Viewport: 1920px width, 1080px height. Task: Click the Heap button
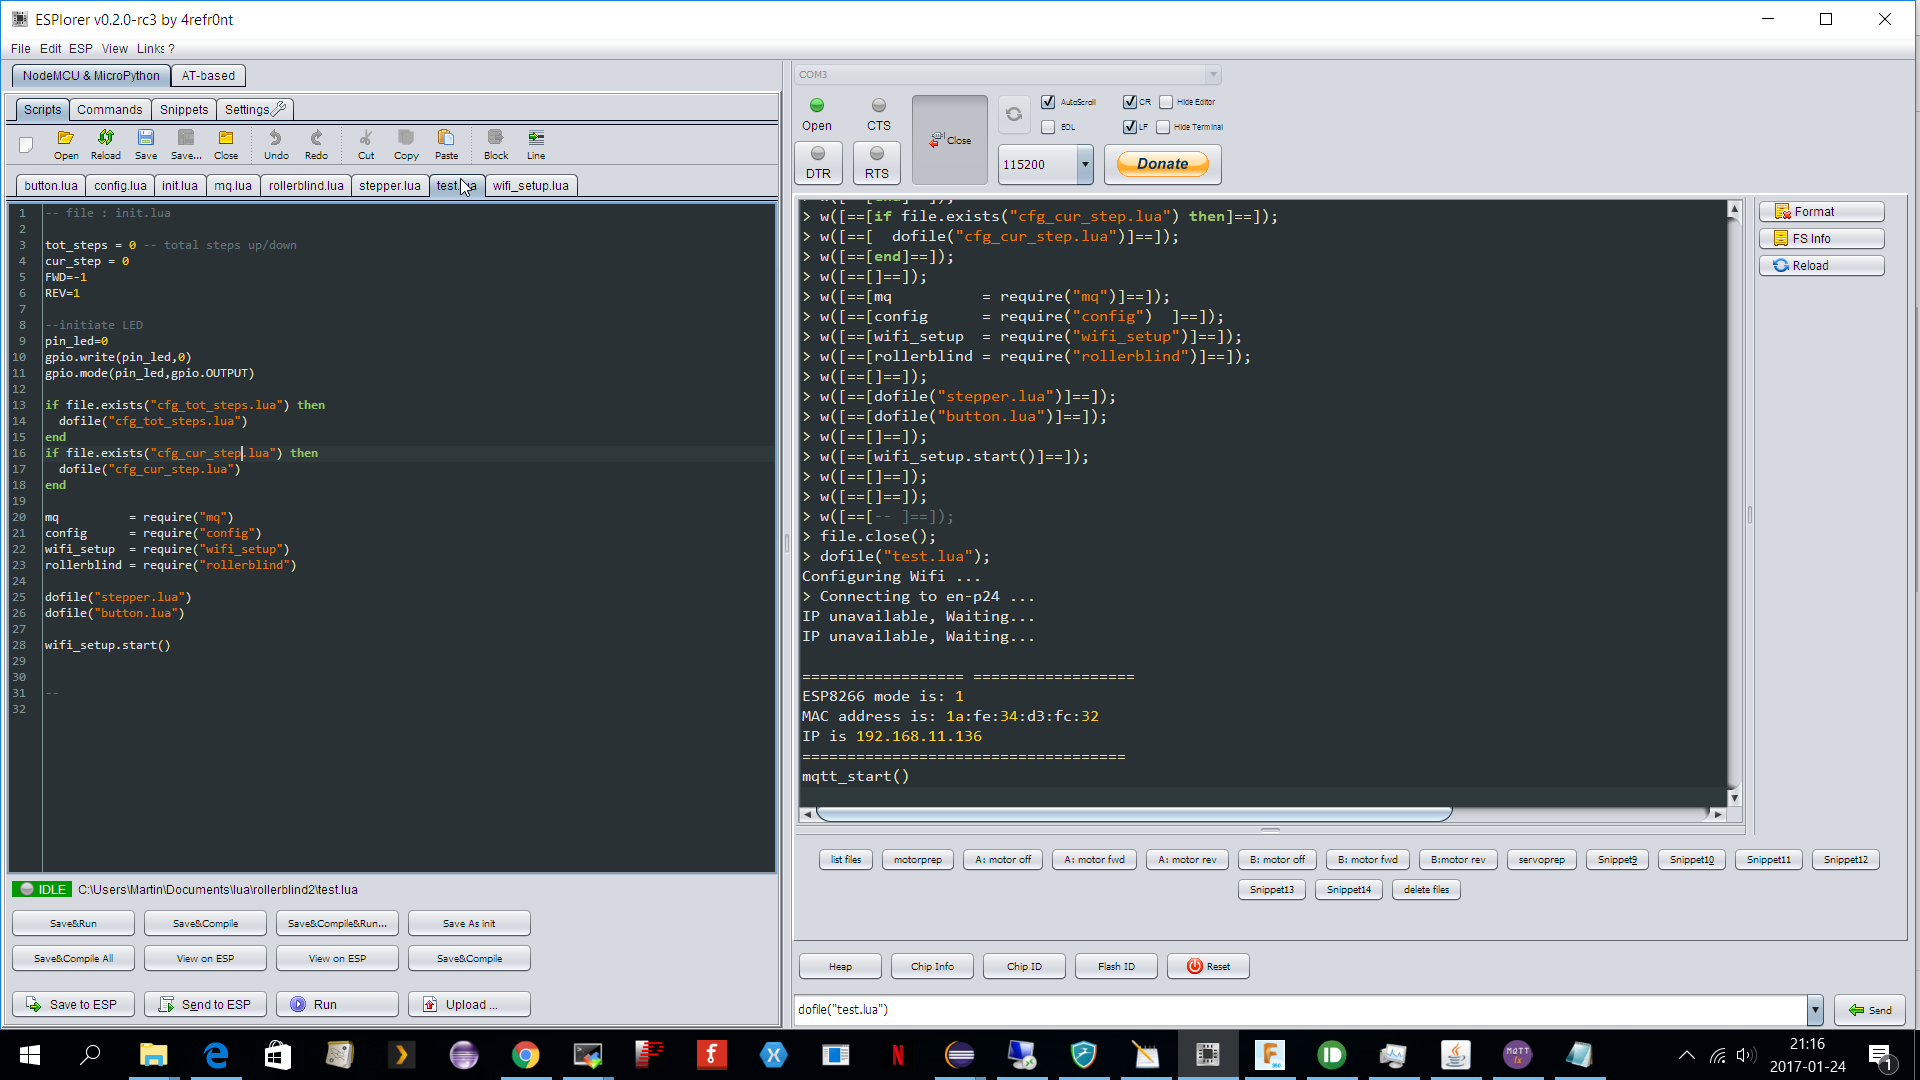[x=840, y=966]
